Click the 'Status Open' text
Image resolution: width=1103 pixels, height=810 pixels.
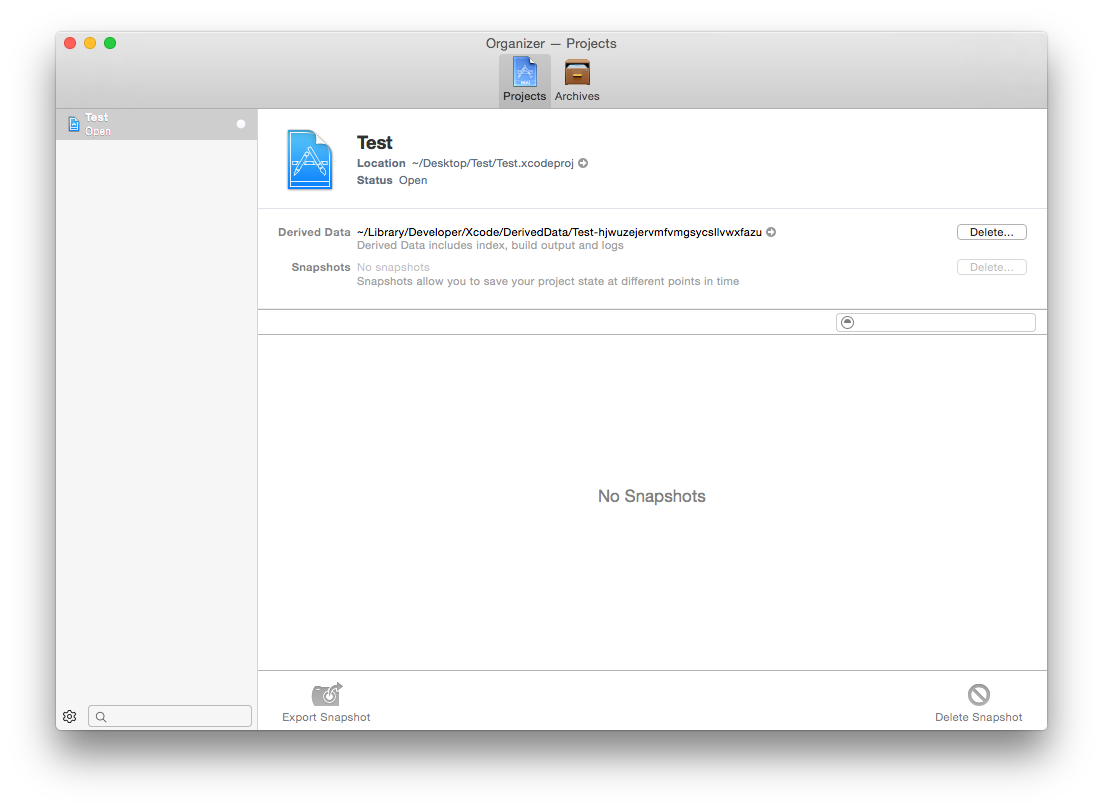pyautogui.click(x=392, y=180)
